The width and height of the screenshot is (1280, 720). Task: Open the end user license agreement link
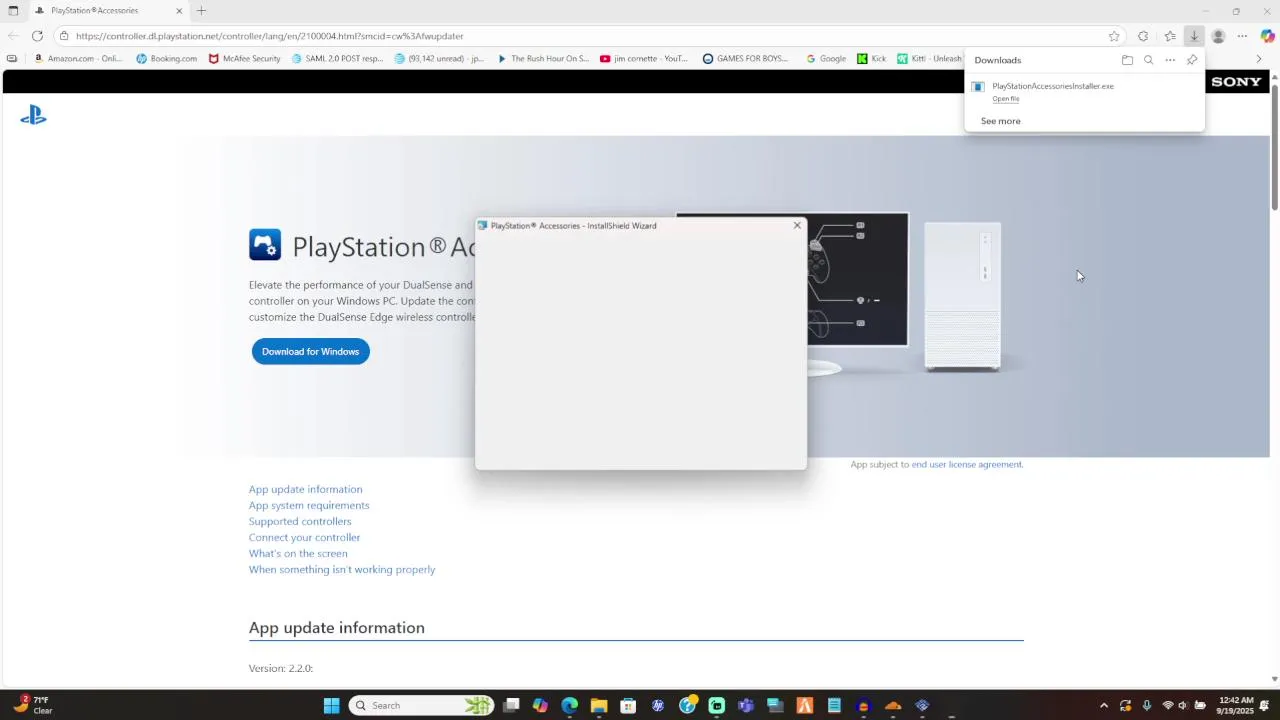click(967, 464)
